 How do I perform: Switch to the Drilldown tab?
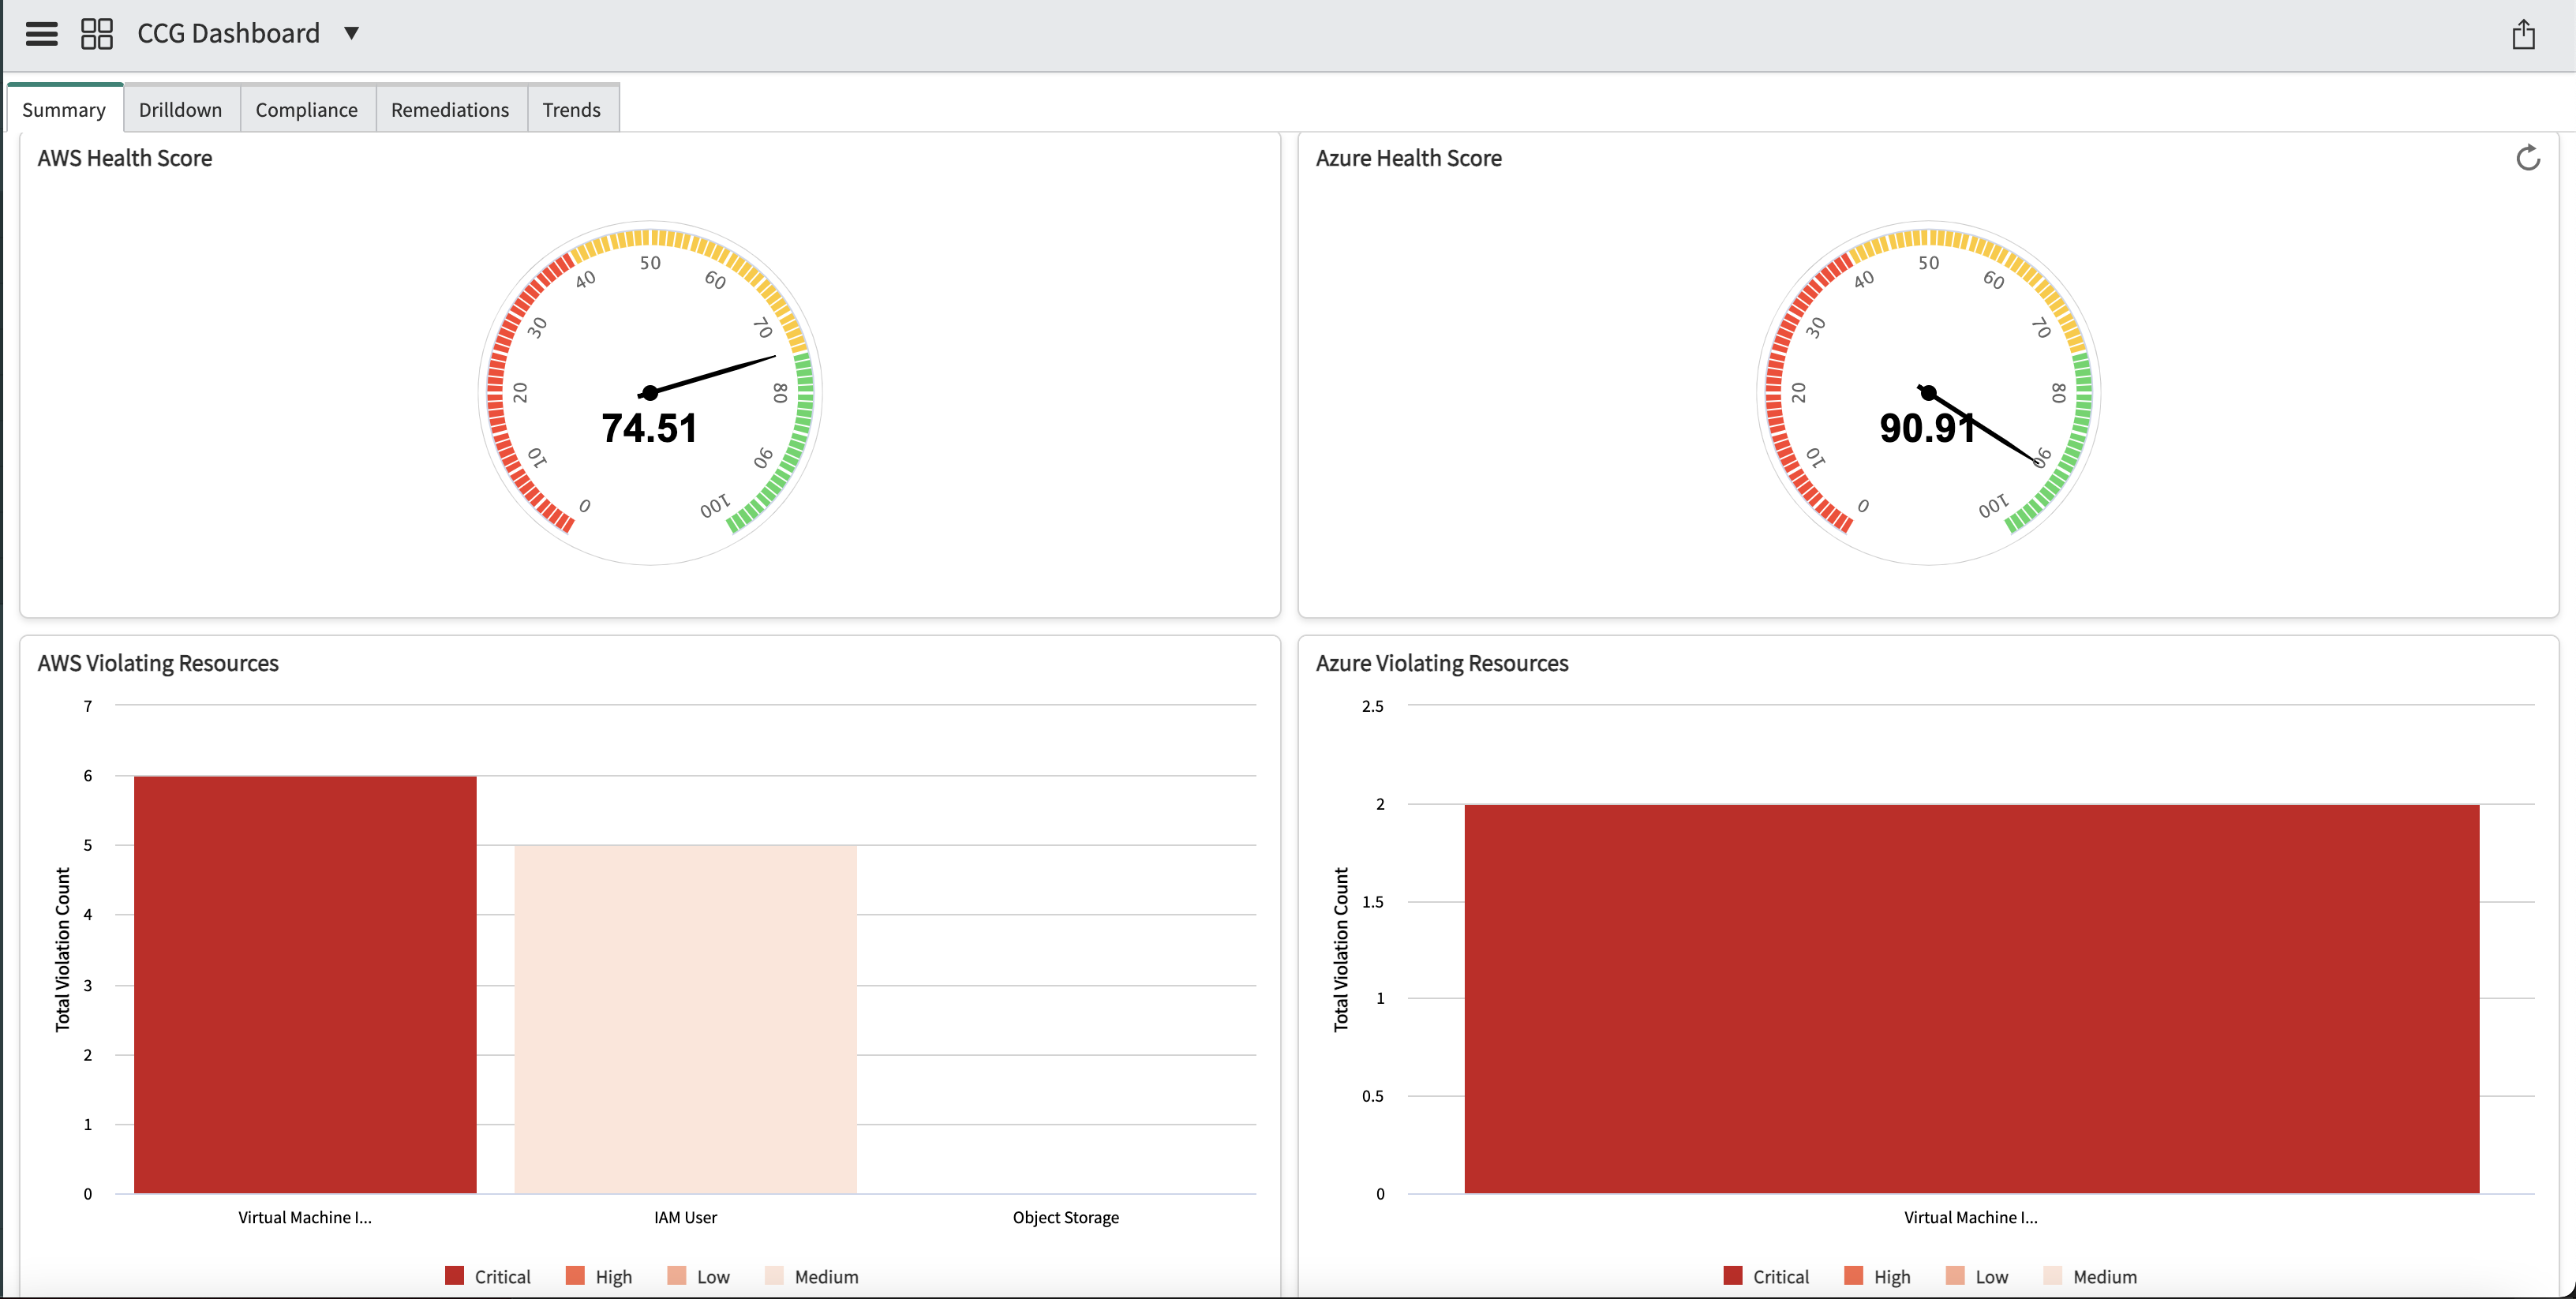181,109
